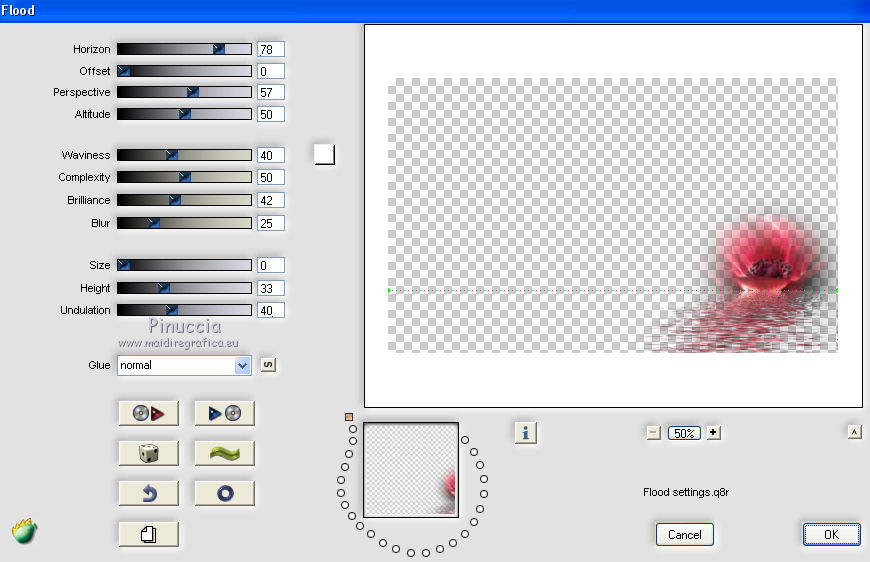
Task: Click the save settings arrow-and-disc button
Action: point(225,413)
